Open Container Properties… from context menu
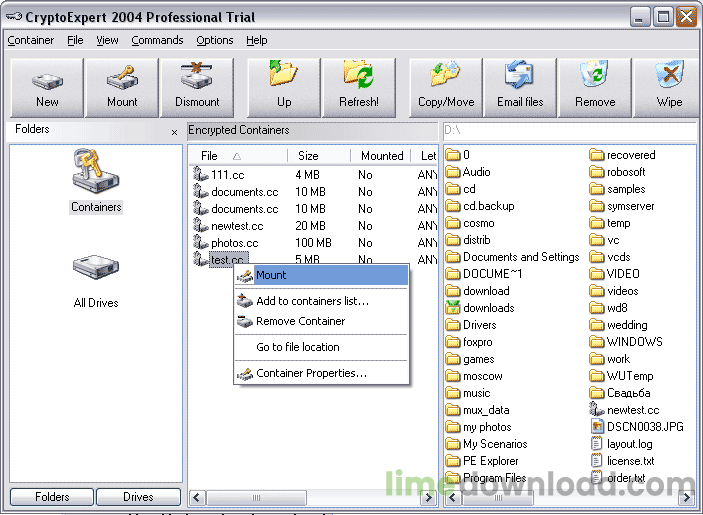The height and width of the screenshot is (515, 703). 321,373
